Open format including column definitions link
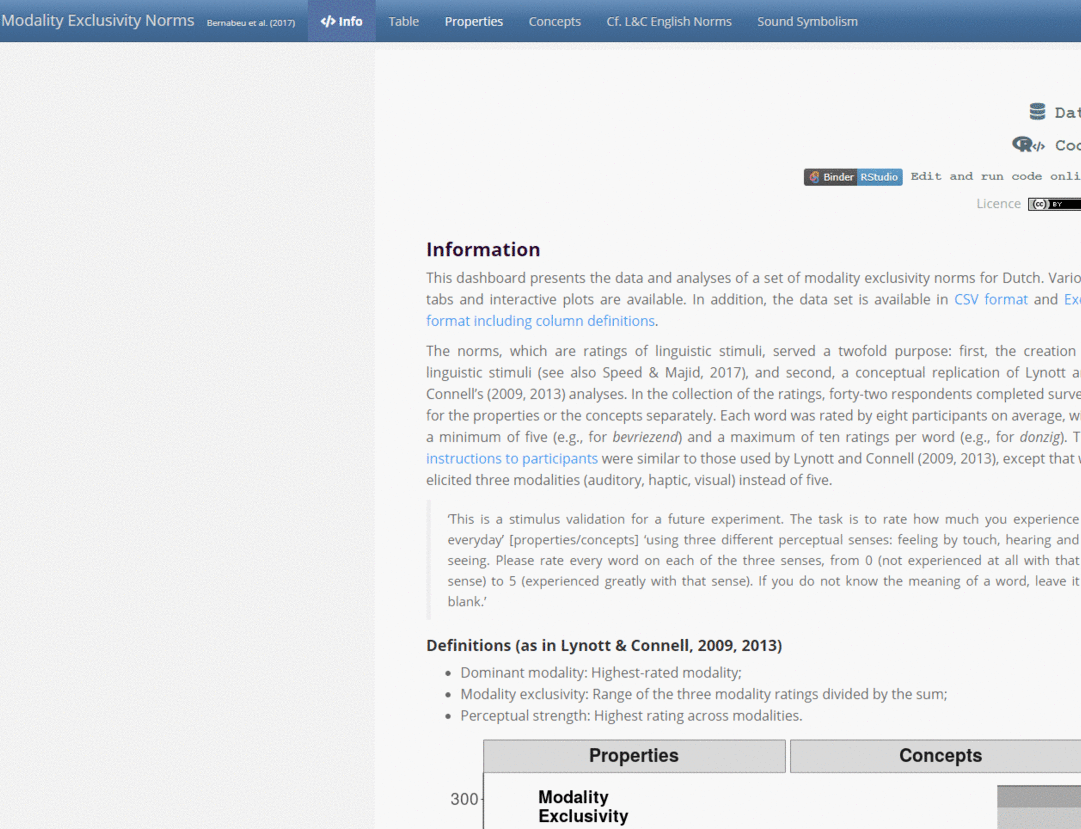The image size is (1081, 829). (540, 321)
